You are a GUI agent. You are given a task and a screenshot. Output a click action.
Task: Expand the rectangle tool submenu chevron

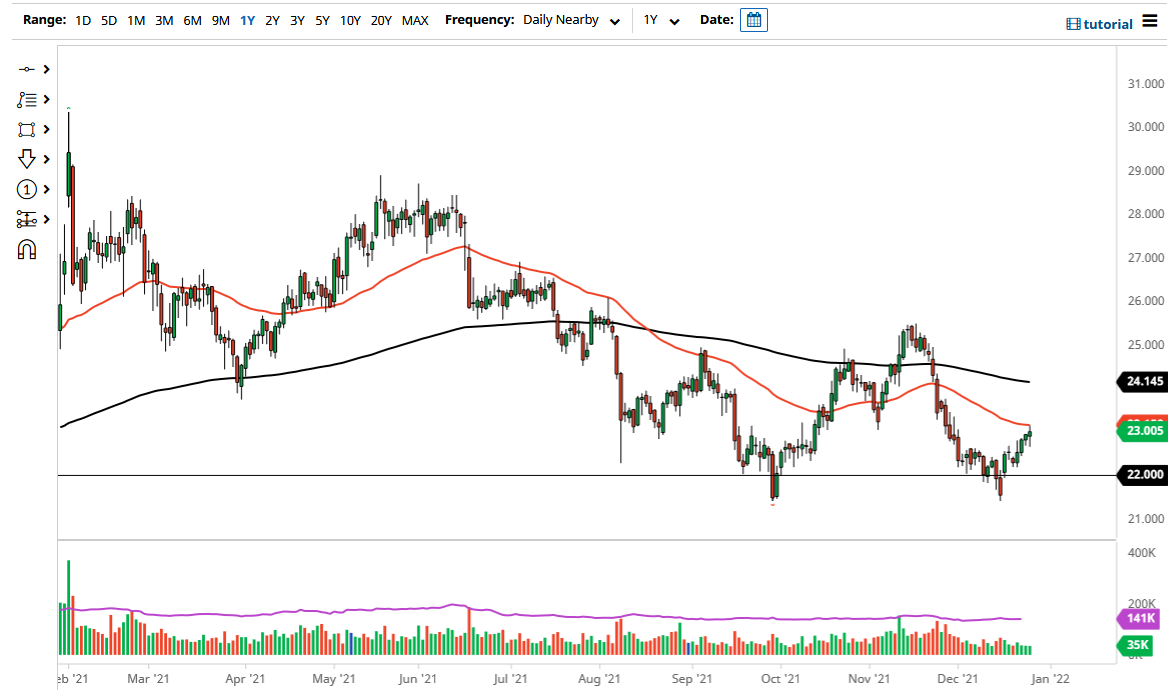46,129
